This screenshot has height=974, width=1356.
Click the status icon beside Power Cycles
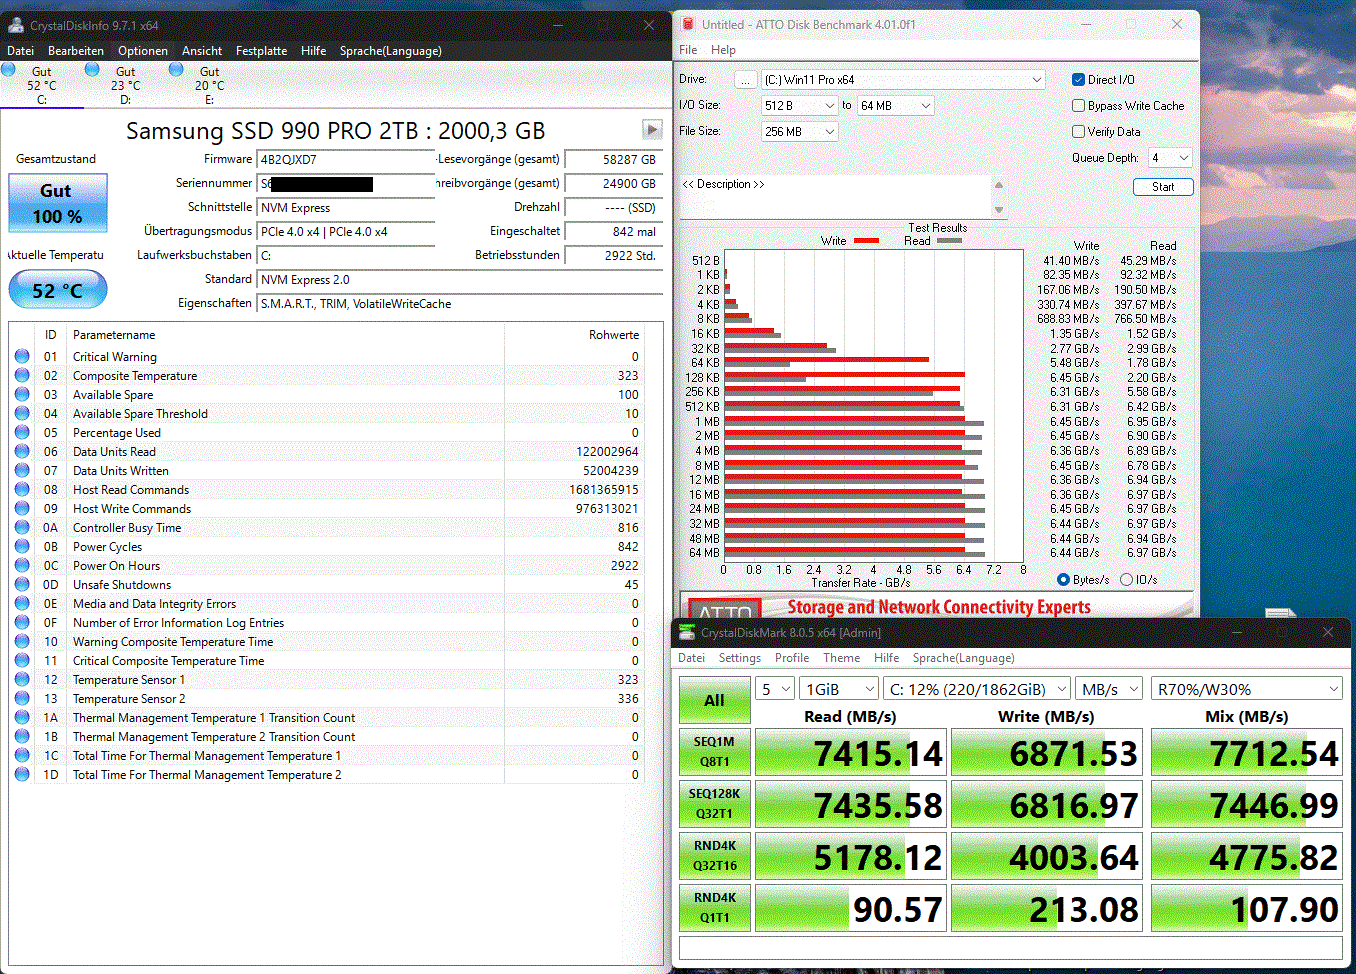[x=22, y=546]
